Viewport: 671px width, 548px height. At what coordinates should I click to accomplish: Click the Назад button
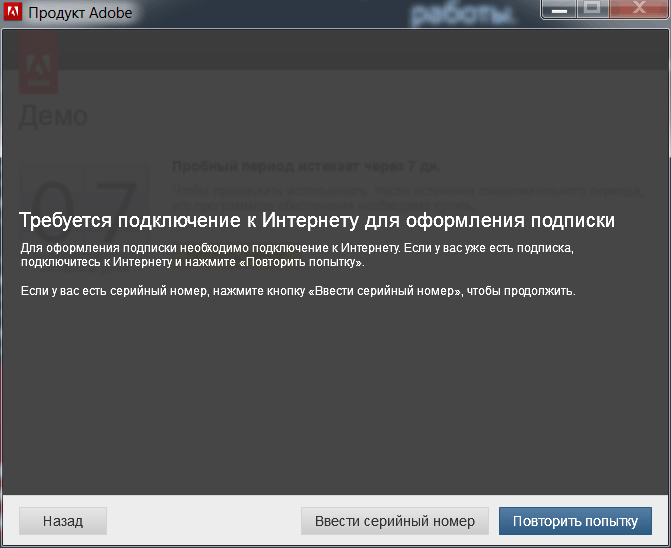(x=63, y=521)
